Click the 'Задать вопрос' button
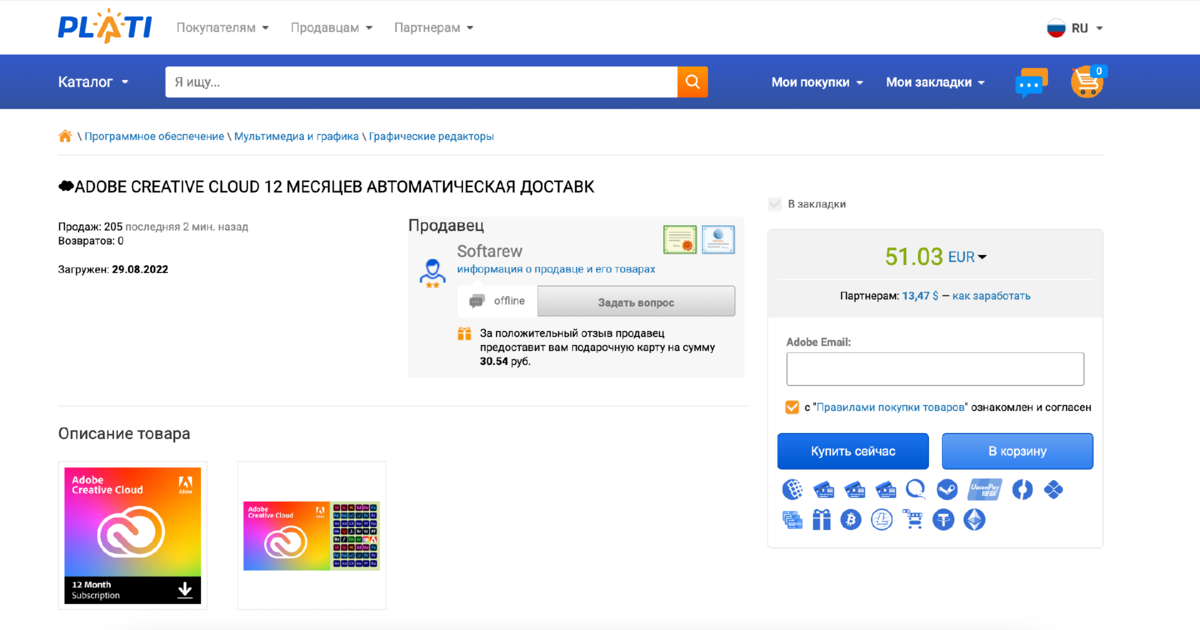This screenshot has width=1200, height=630. point(636,301)
